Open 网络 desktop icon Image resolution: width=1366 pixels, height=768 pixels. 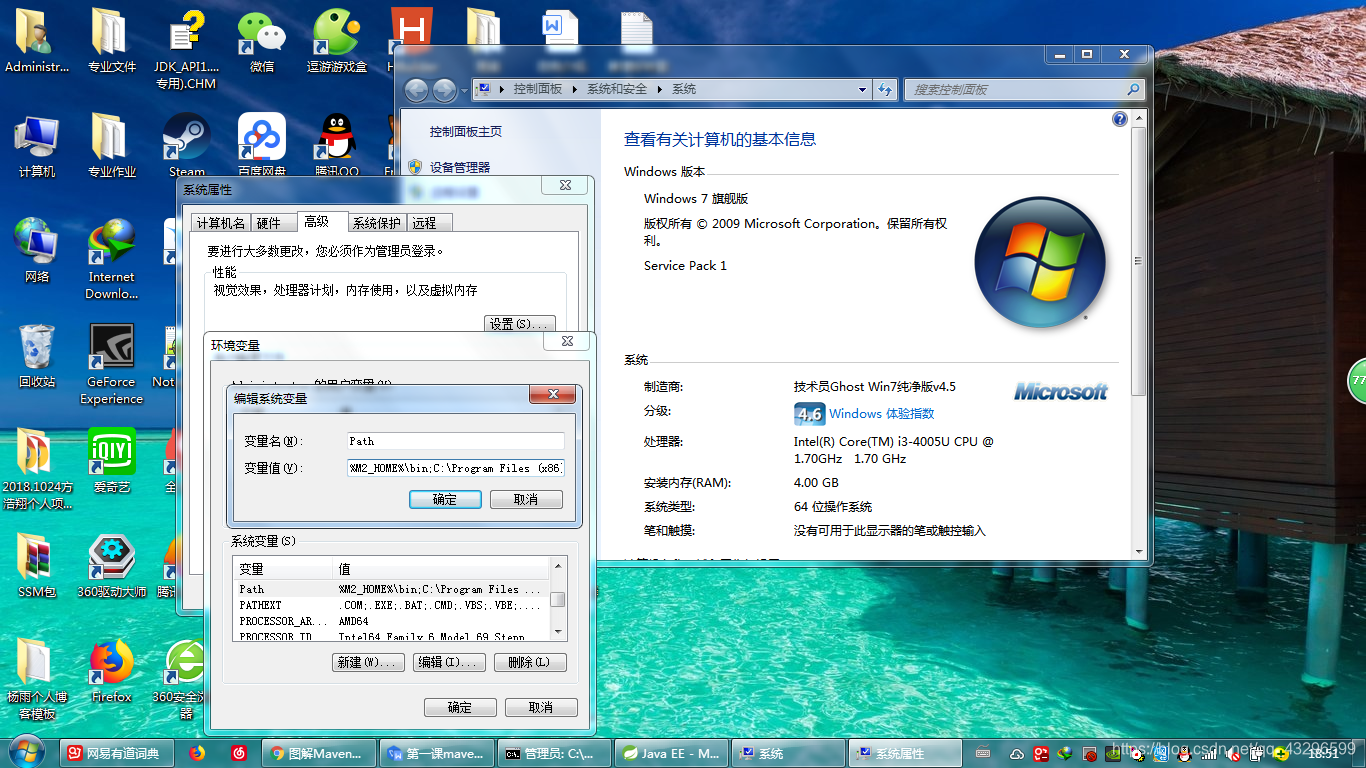37,251
